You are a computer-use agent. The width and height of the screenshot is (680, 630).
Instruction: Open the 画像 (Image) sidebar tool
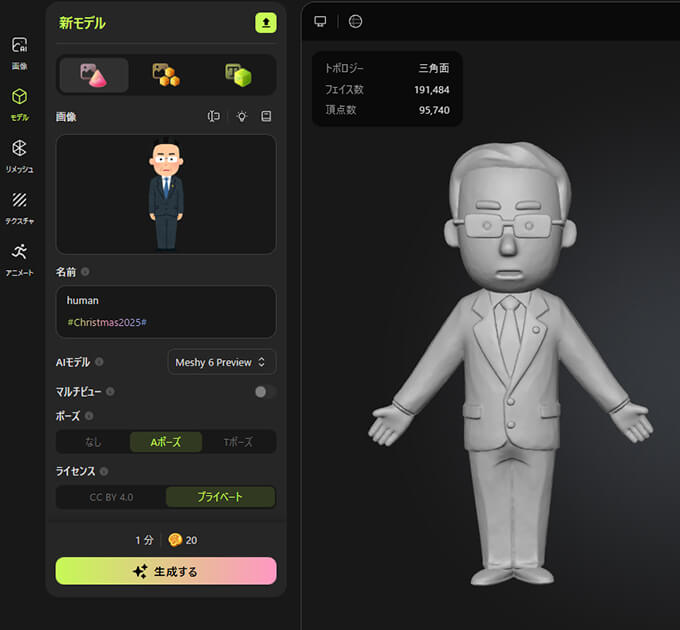(x=19, y=52)
